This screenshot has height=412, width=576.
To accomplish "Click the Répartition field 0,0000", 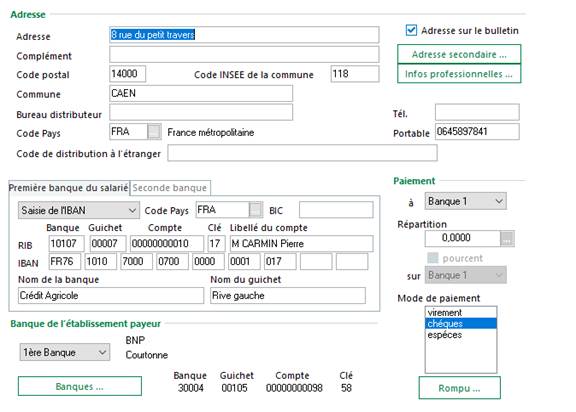I will [x=462, y=239].
